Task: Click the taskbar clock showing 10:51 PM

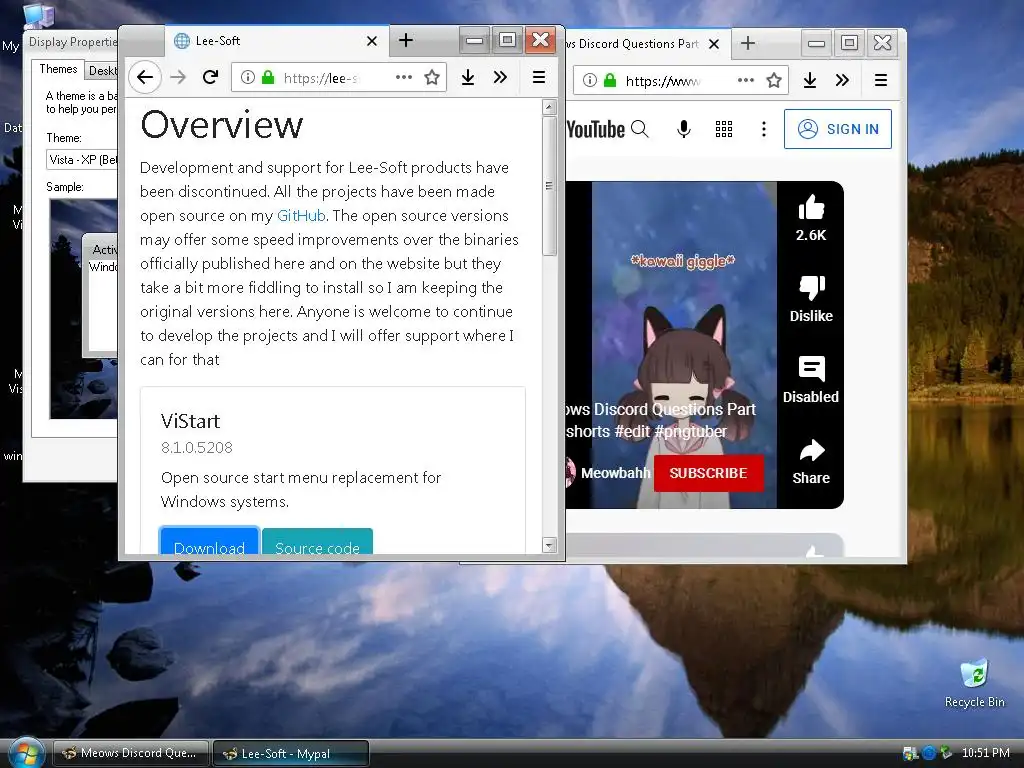Action: click(985, 753)
